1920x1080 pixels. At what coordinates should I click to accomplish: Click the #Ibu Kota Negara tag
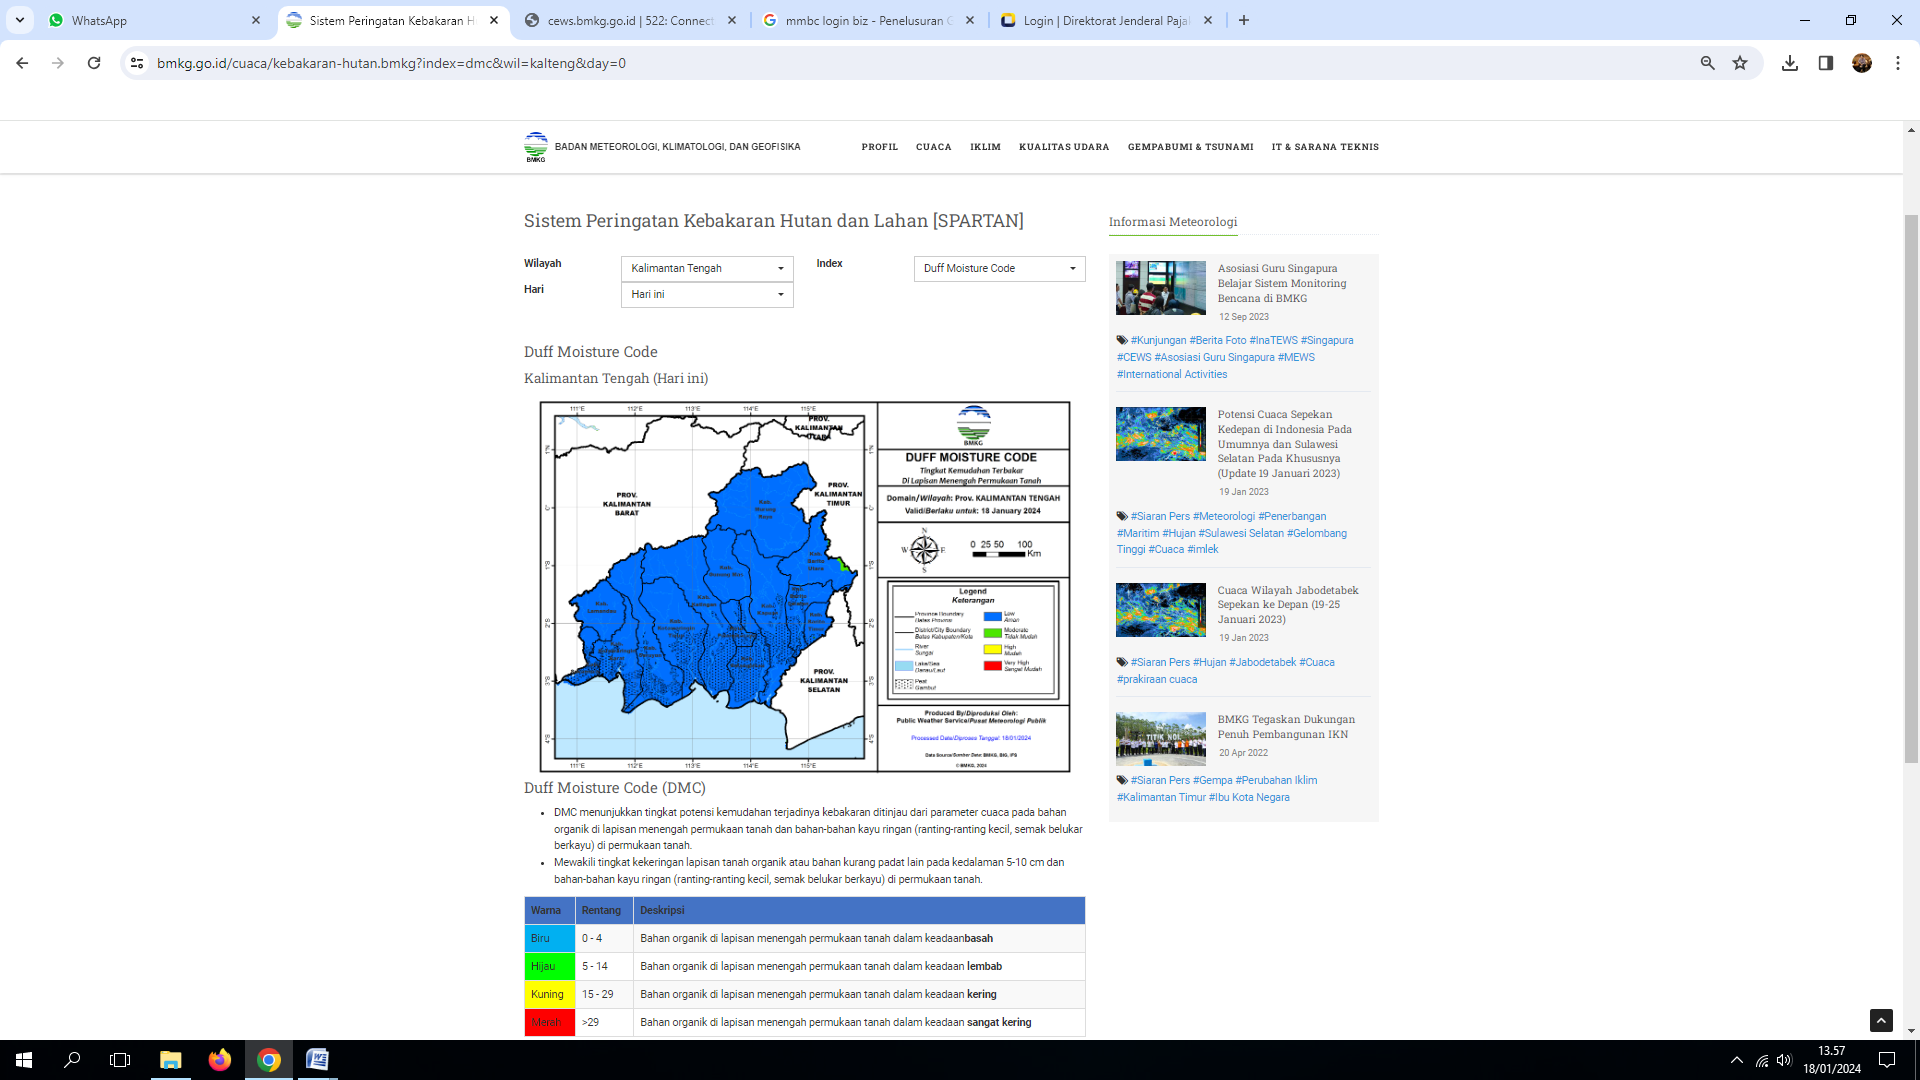1249,797
